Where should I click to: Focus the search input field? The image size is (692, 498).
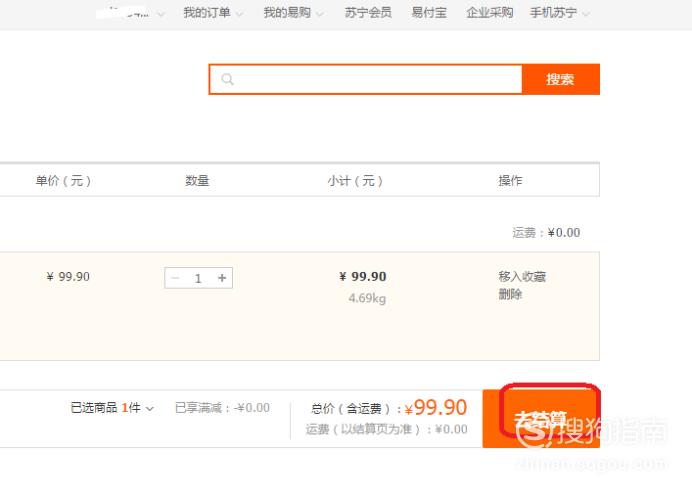(x=365, y=79)
